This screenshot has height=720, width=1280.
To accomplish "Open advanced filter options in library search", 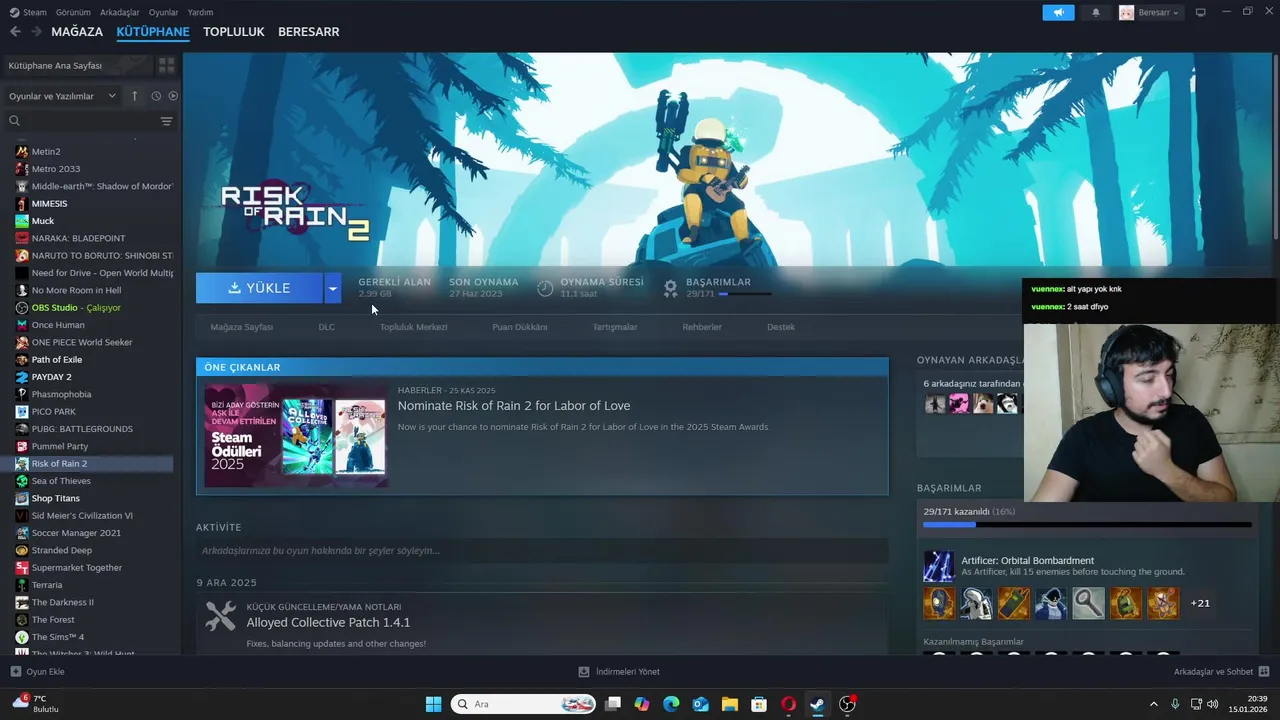I will tap(166, 121).
